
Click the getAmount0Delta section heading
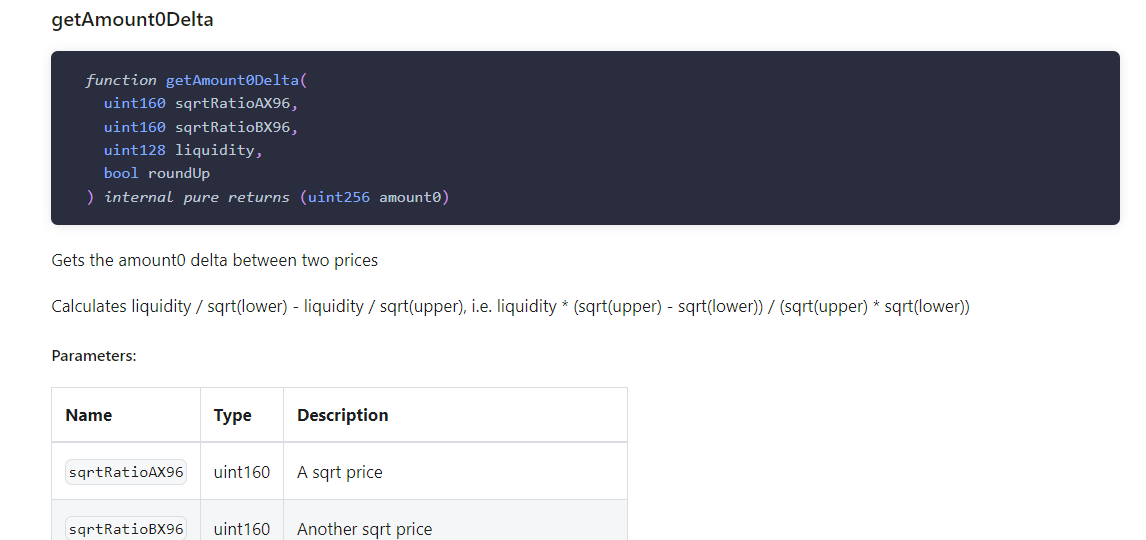(132, 20)
